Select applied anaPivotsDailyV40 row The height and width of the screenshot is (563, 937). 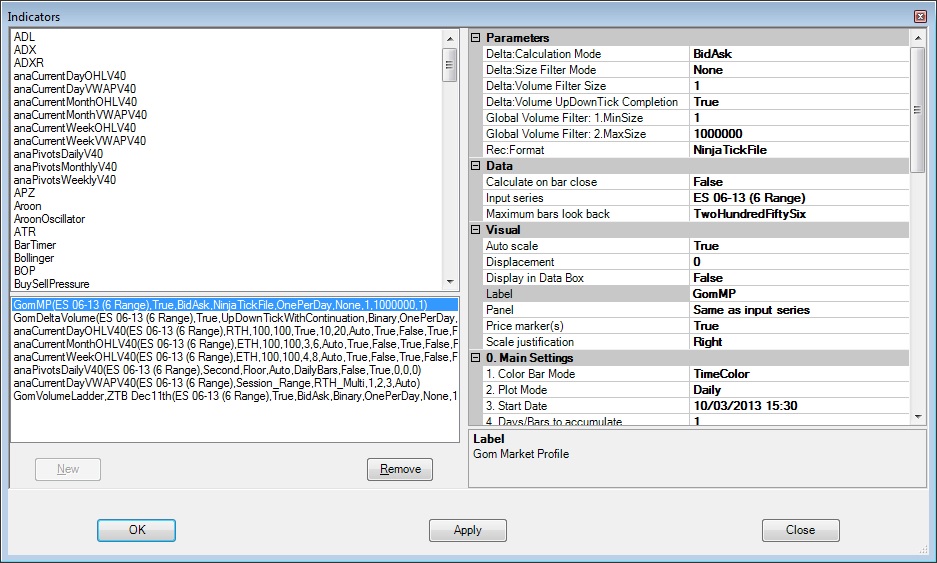tap(235, 370)
